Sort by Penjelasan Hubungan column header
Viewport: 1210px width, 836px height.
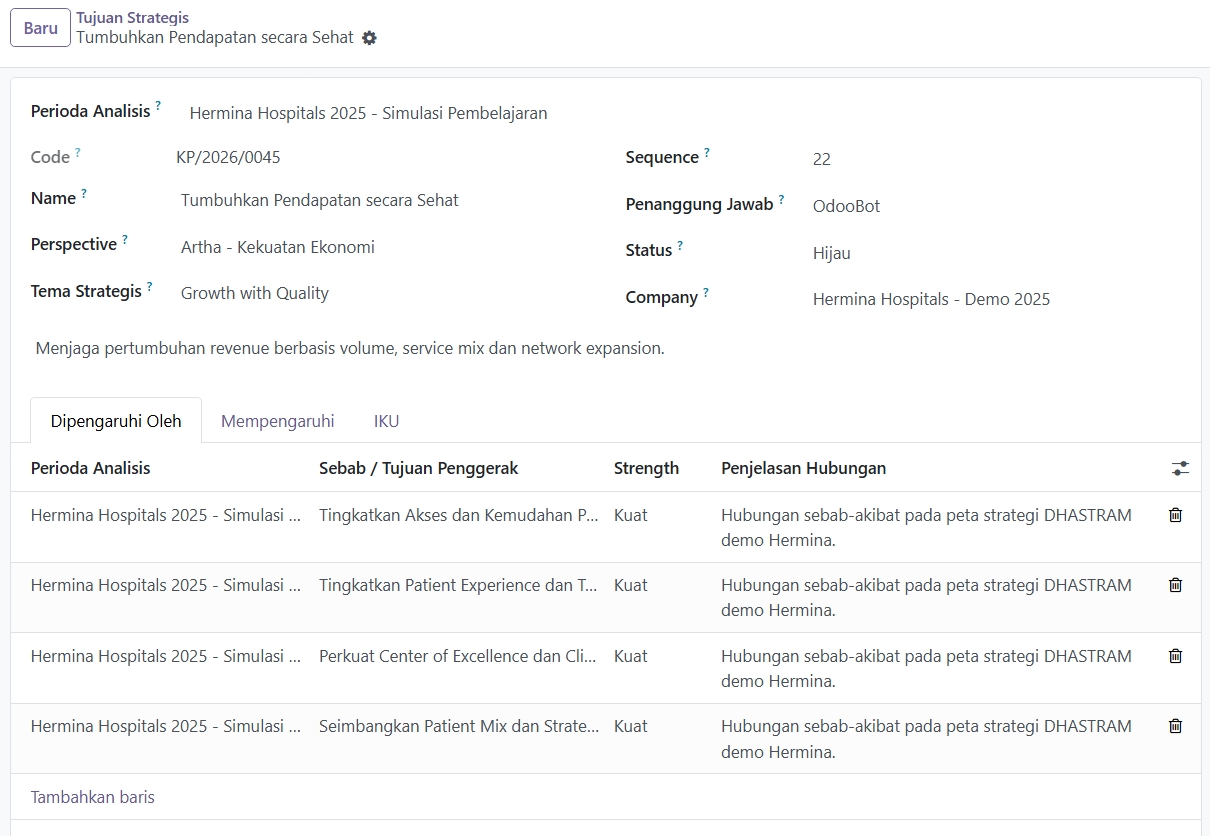804,468
